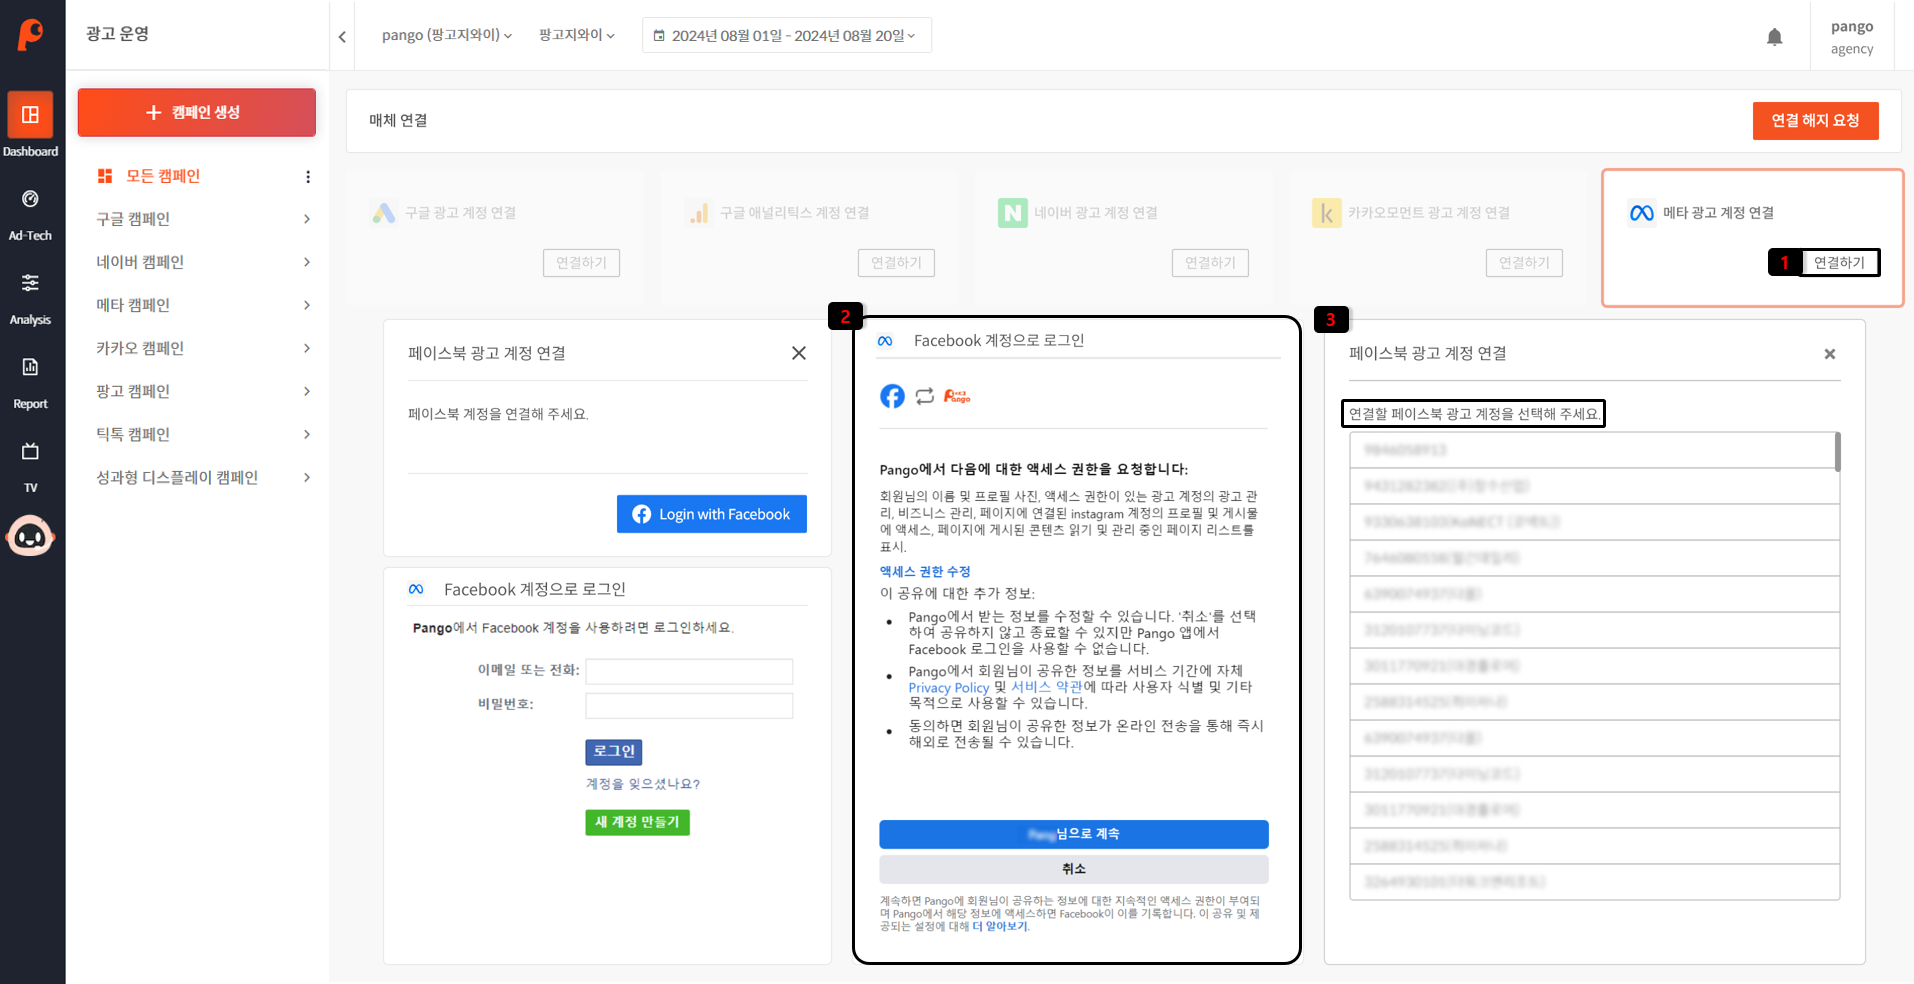Click 연결하기 for 메타 광고 계정 연결

click(x=1839, y=263)
